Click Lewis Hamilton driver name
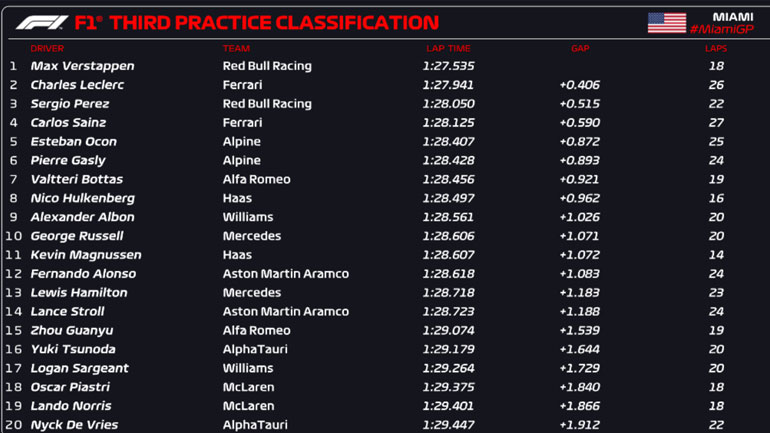770x433 pixels. tap(79, 293)
